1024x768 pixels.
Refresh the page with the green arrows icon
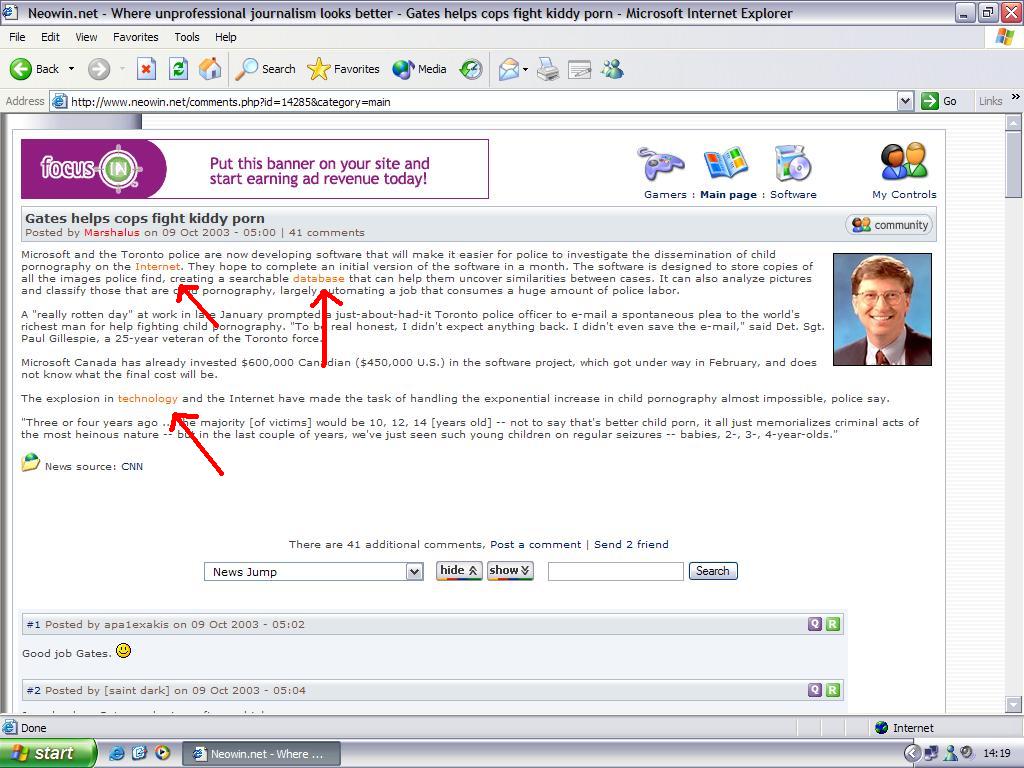(x=178, y=69)
